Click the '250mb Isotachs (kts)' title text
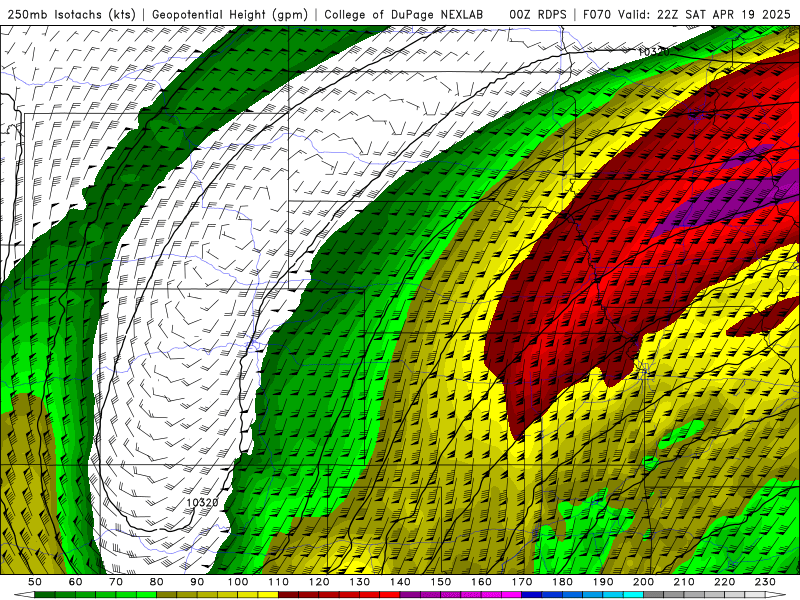The width and height of the screenshot is (800, 600). [x=71, y=14]
